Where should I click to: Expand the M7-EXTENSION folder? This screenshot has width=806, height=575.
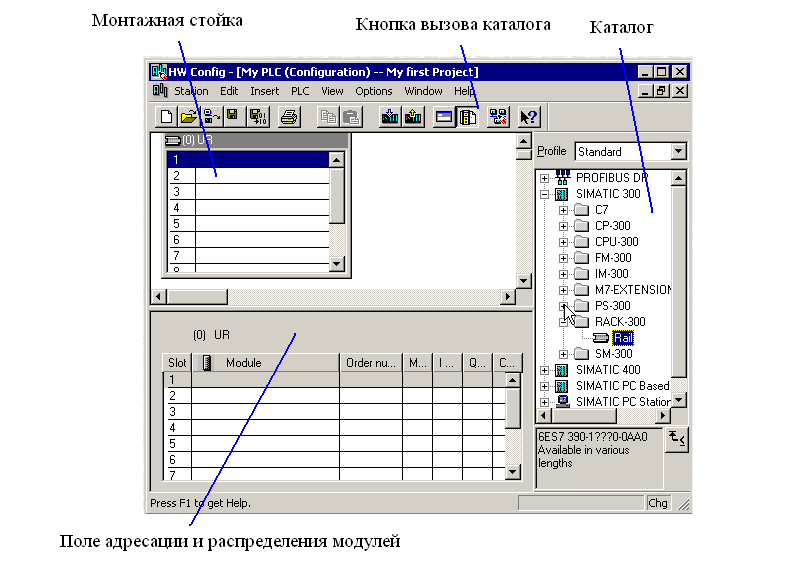(x=564, y=290)
